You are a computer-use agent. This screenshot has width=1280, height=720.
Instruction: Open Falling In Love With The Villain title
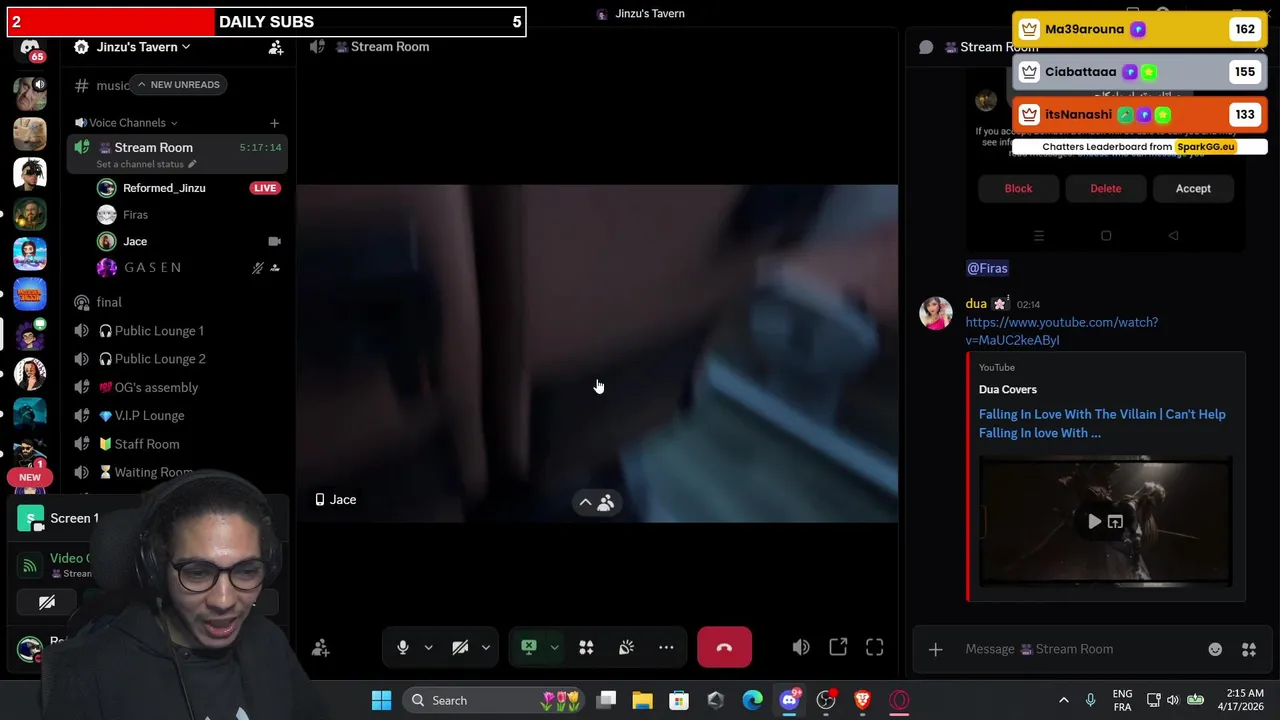coord(1102,424)
